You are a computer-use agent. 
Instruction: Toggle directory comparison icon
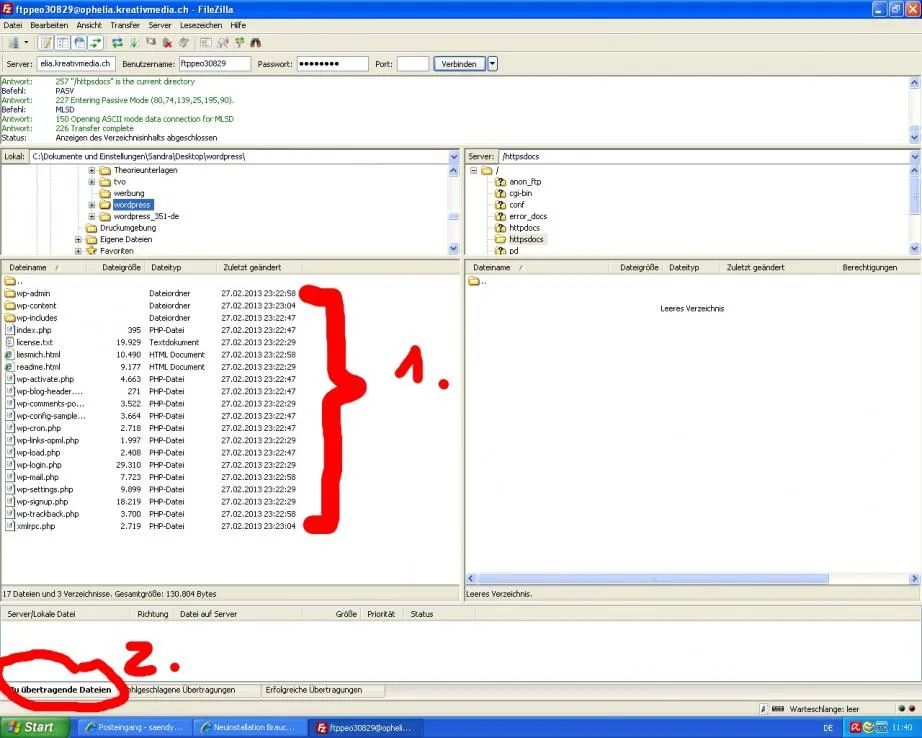[222, 42]
